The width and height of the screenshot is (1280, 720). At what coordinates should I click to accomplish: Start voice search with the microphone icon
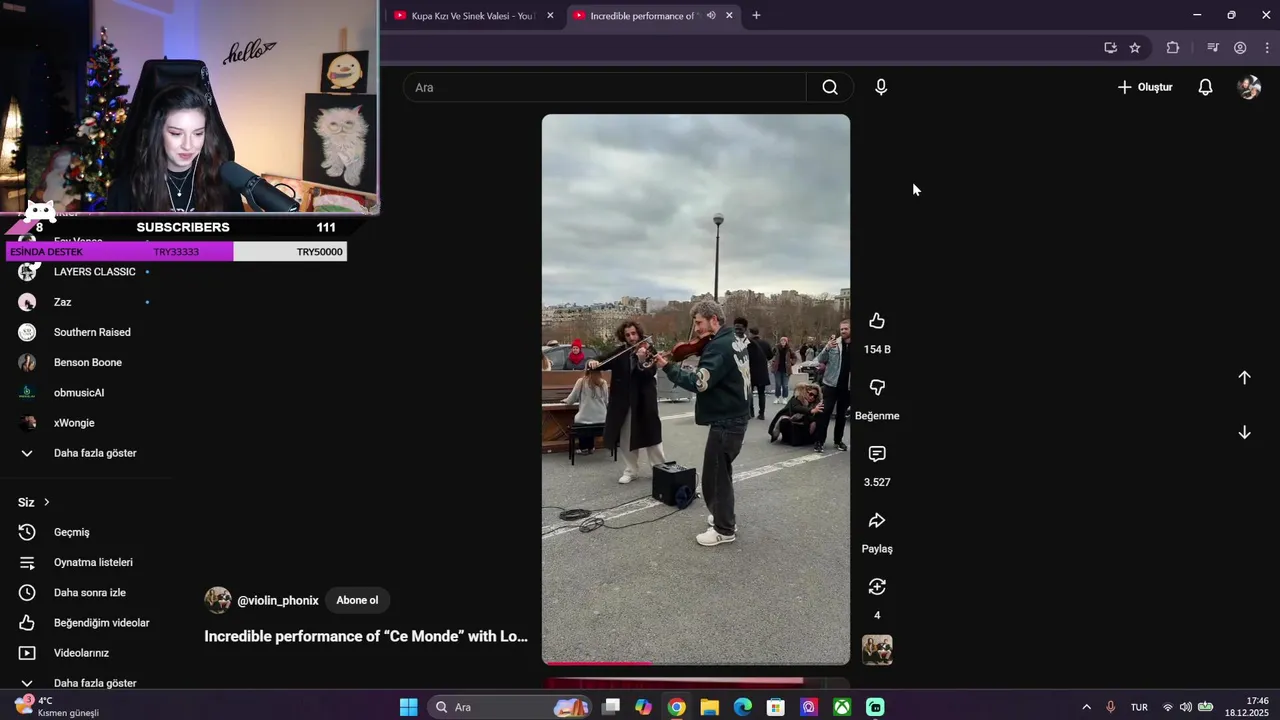881,87
